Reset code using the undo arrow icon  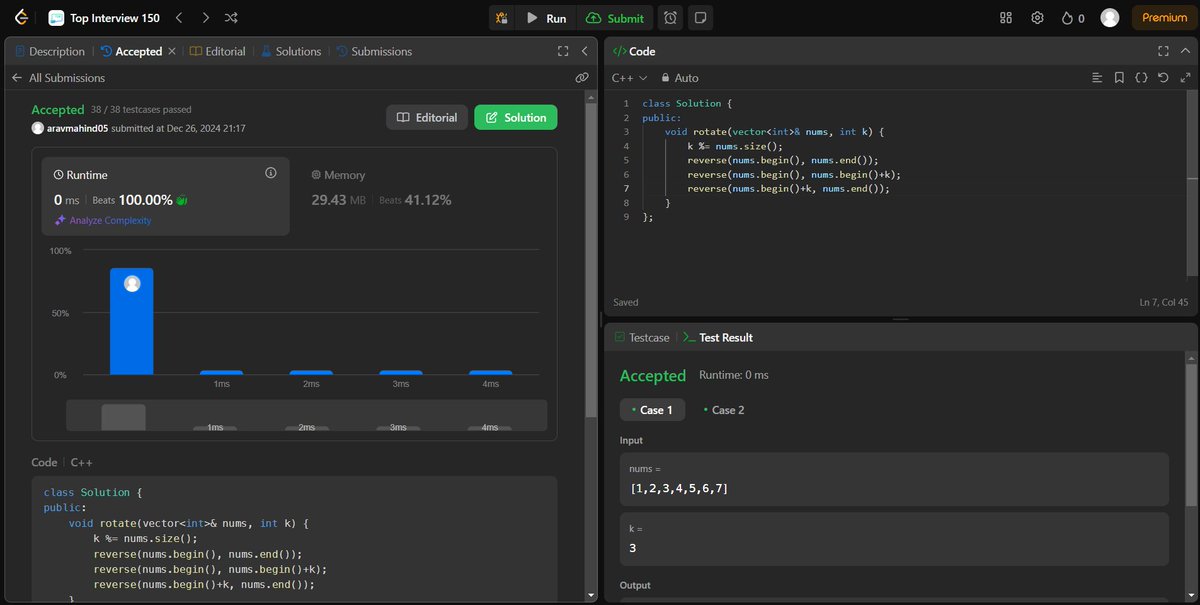pos(1163,77)
